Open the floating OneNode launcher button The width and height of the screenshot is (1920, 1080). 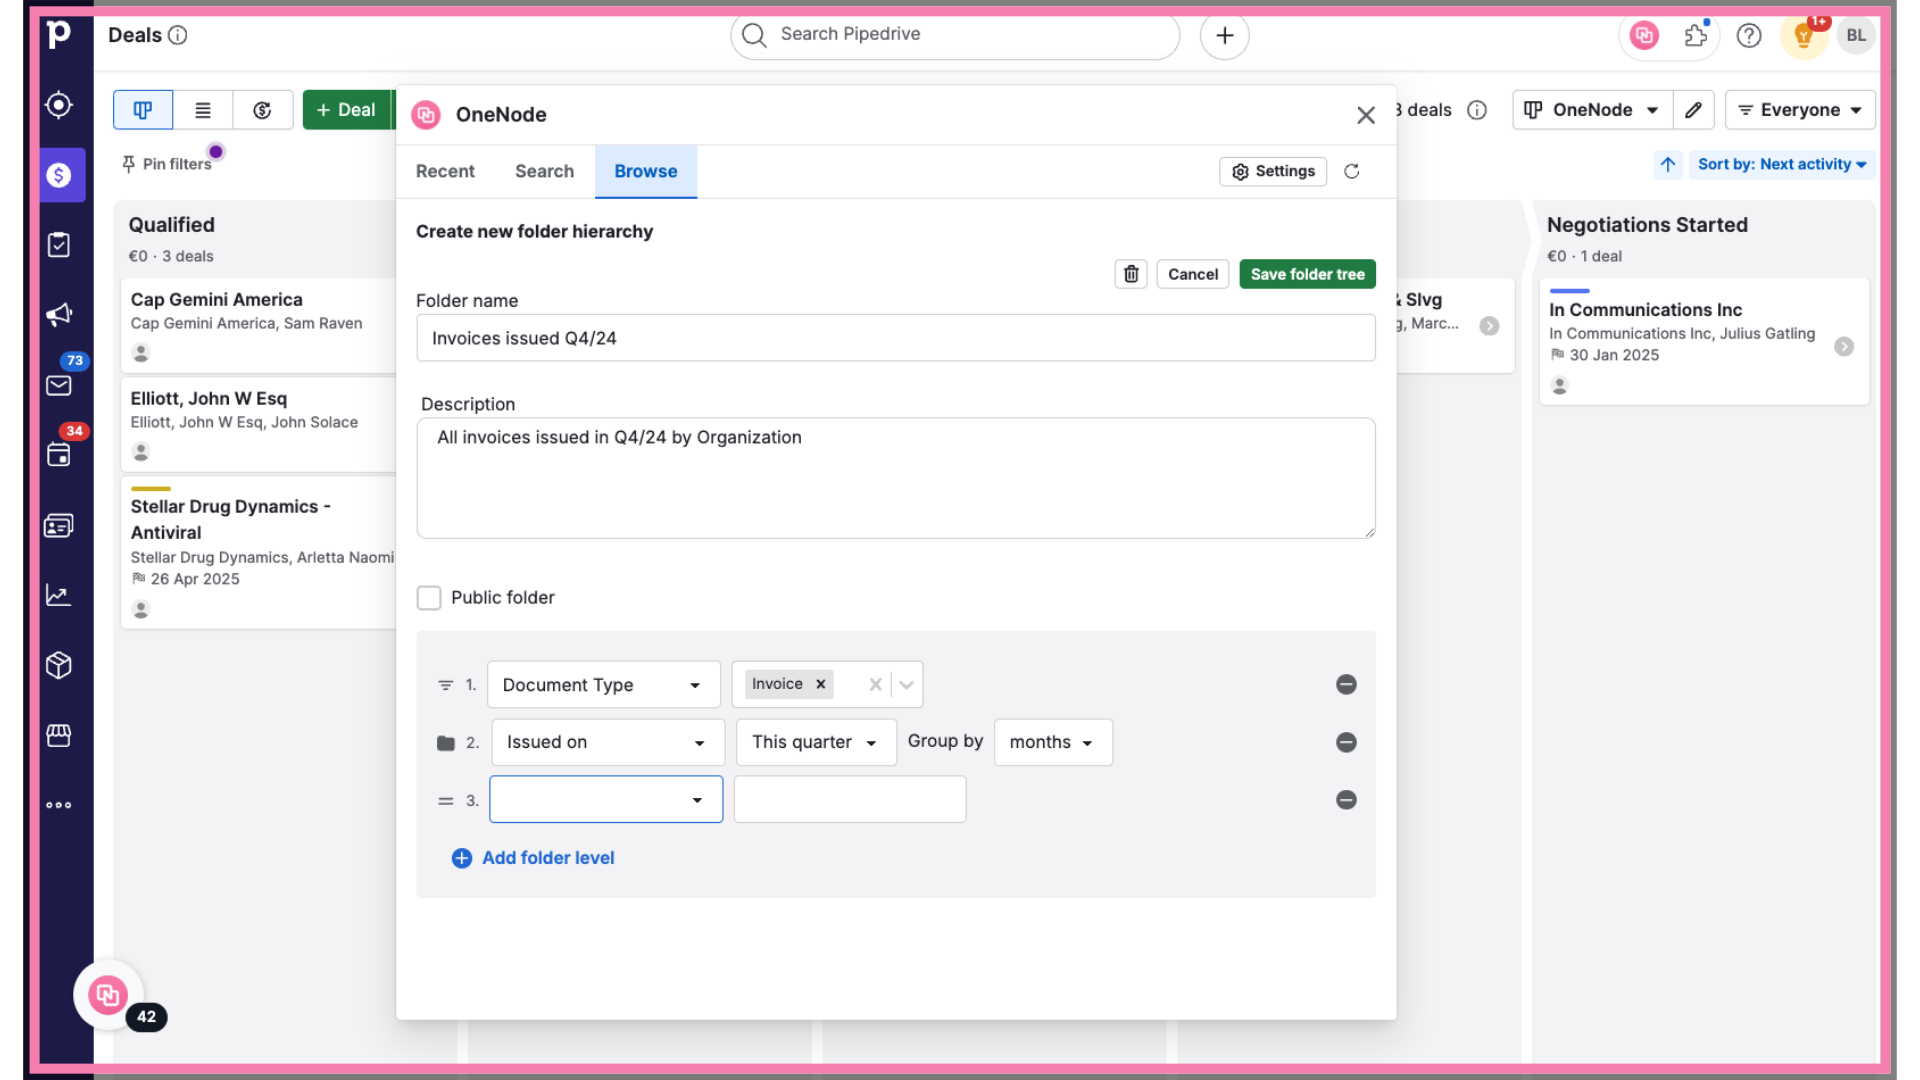108,995
